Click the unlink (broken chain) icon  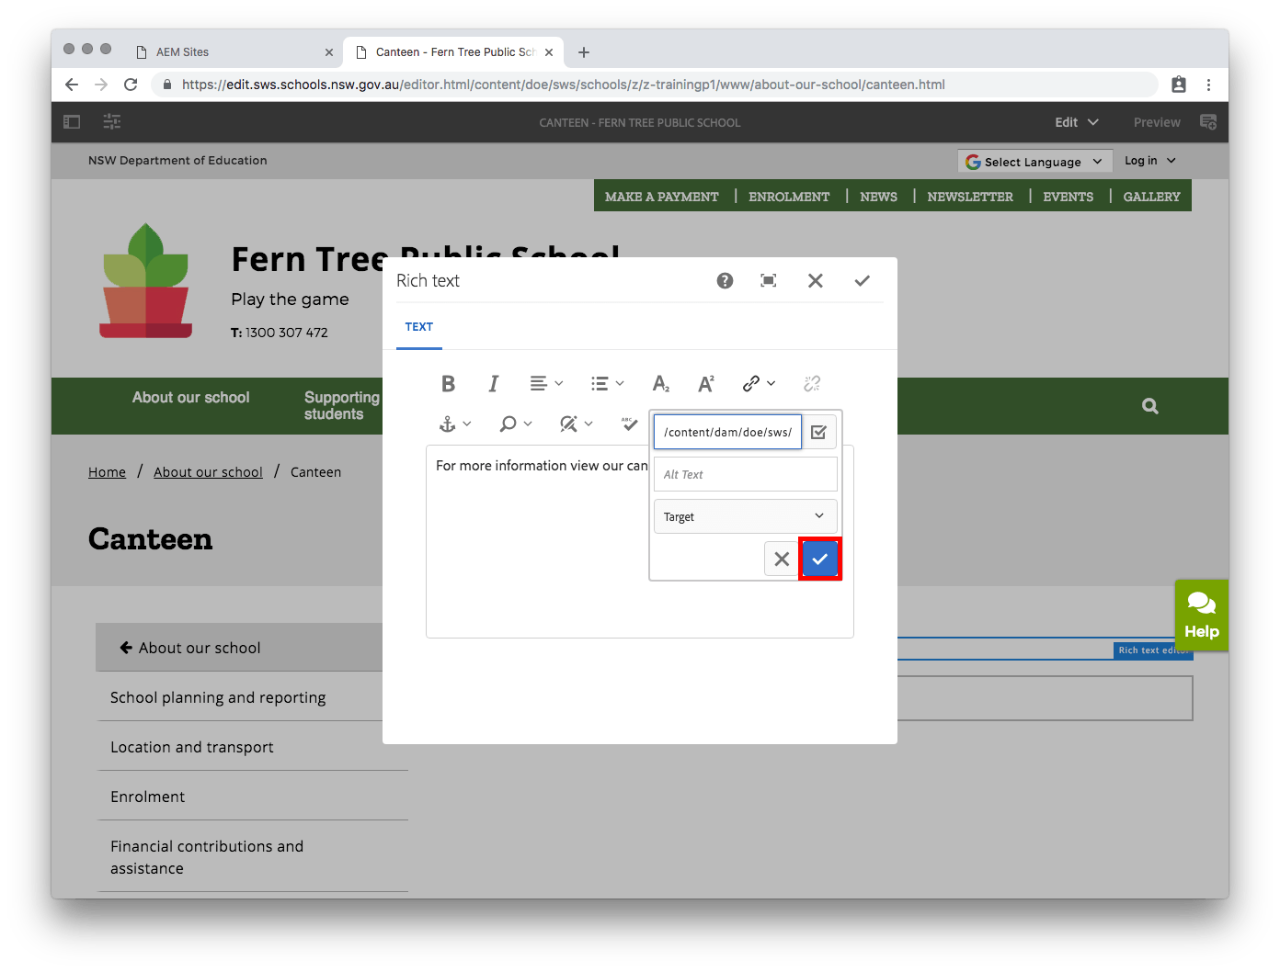pos(812,384)
